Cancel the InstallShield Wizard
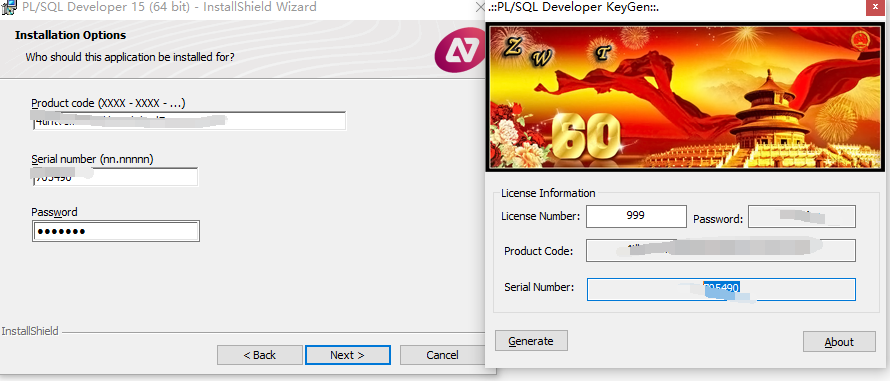 pyautogui.click(x=442, y=355)
